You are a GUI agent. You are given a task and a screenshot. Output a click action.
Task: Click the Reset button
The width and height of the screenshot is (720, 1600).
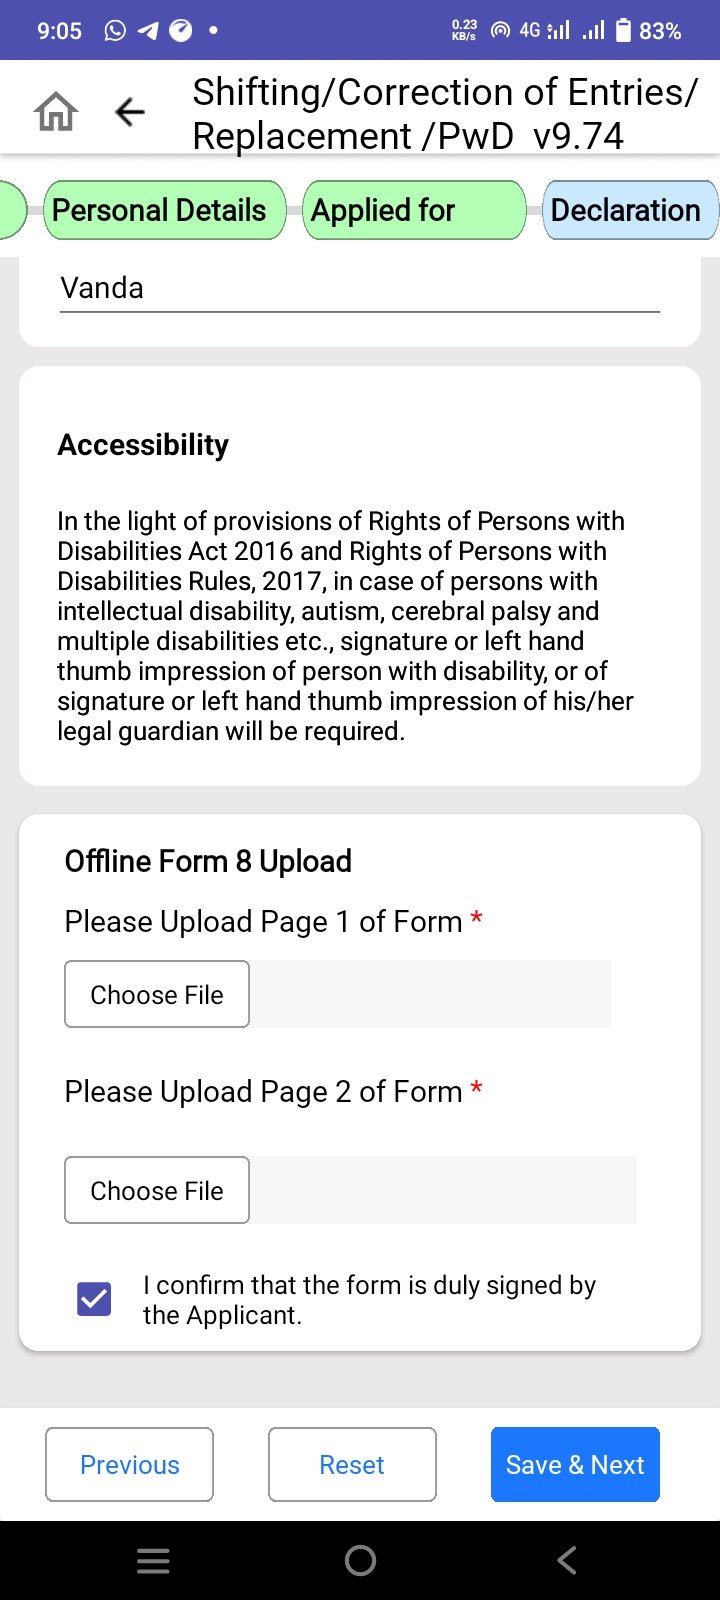coord(352,1465)
